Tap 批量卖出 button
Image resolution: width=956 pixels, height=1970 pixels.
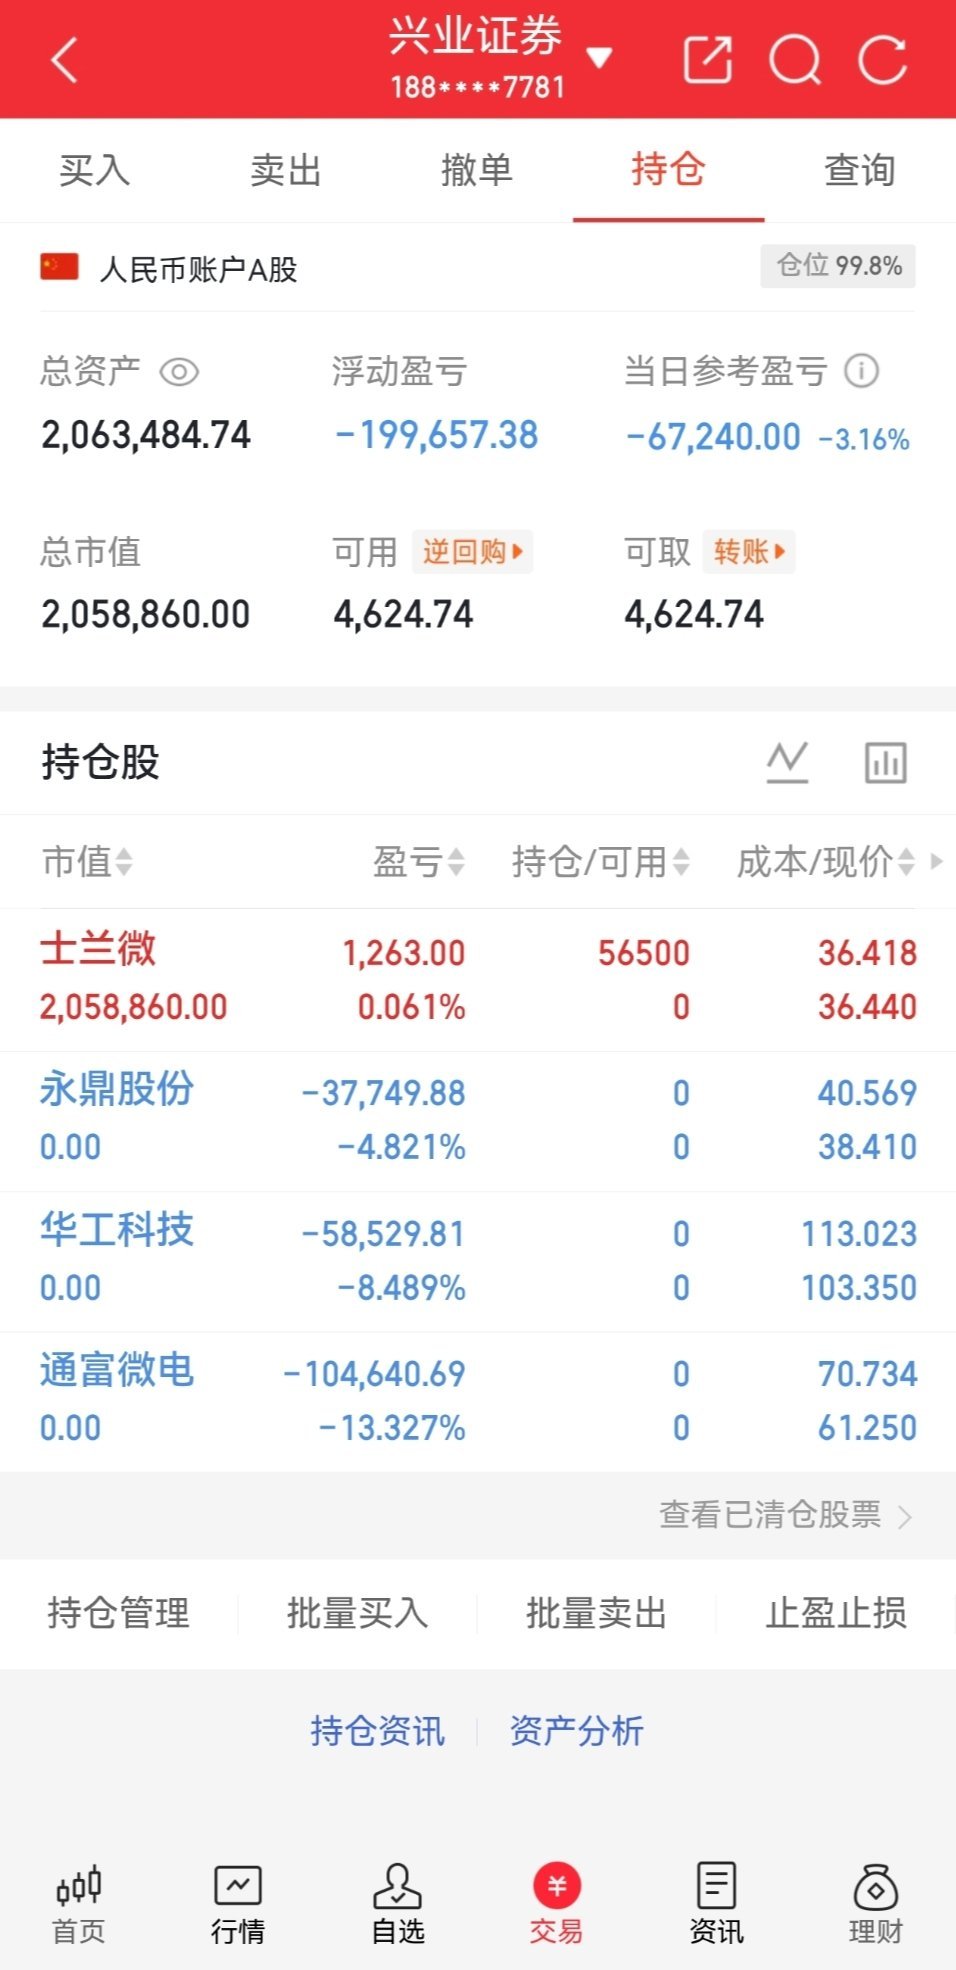(x=597, y=1613)
